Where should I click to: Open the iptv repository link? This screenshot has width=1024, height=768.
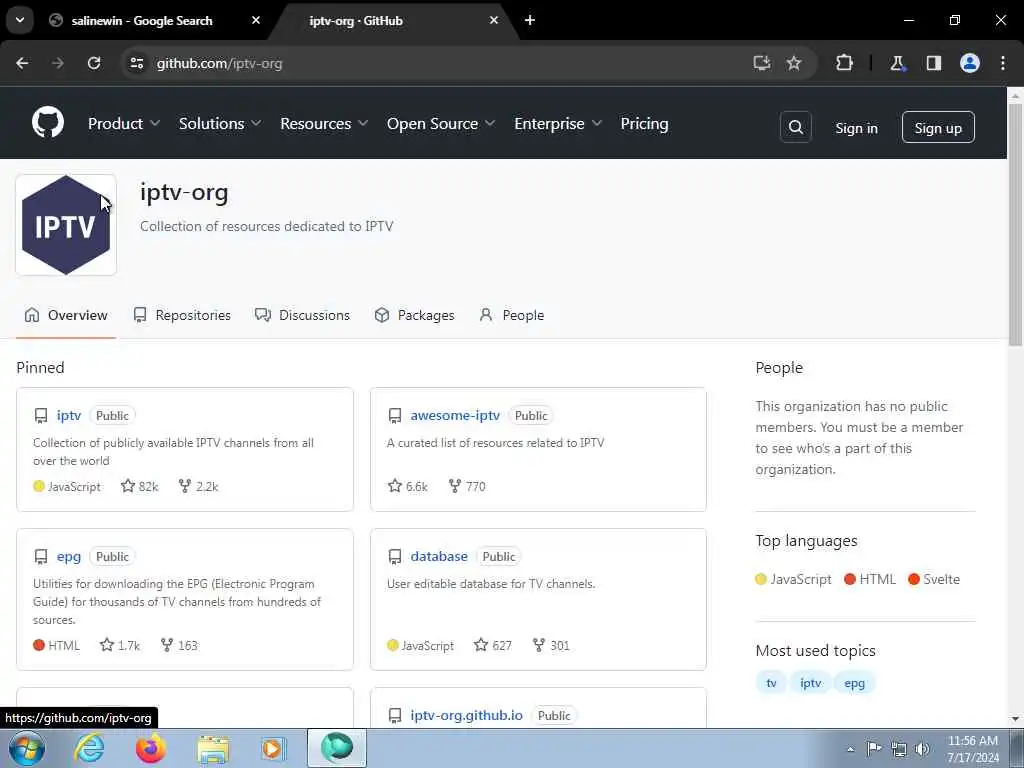69,415
